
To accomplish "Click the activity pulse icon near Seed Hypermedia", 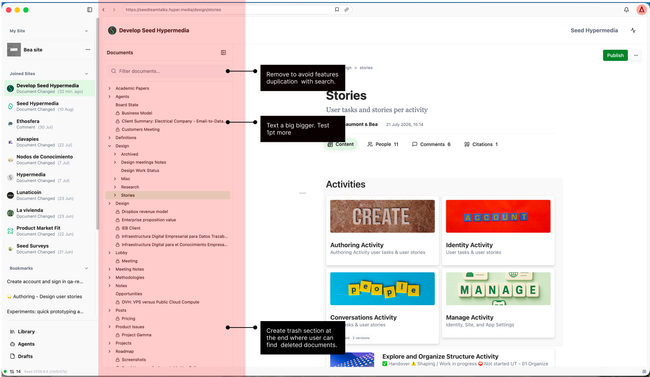I will [633, 30].
